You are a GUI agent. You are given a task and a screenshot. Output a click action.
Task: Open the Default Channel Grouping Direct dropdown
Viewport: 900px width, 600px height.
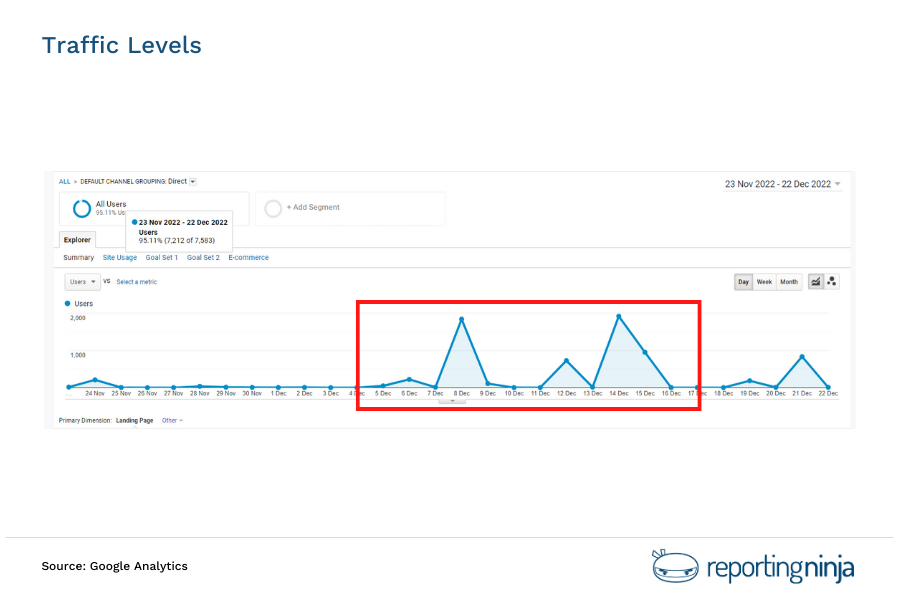pyautogui.click(x=193, y=181)
